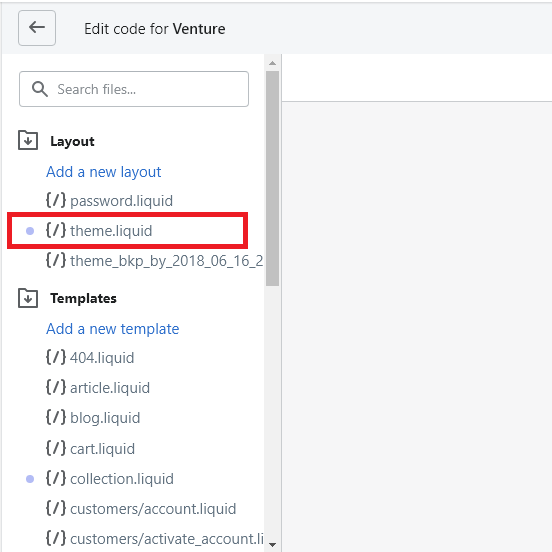Image resolution: width=552 pixels, height=552 pixels.
Task: Click code icon beside blog.liquid
Action: pyautogui.click(x=56, y=418)
